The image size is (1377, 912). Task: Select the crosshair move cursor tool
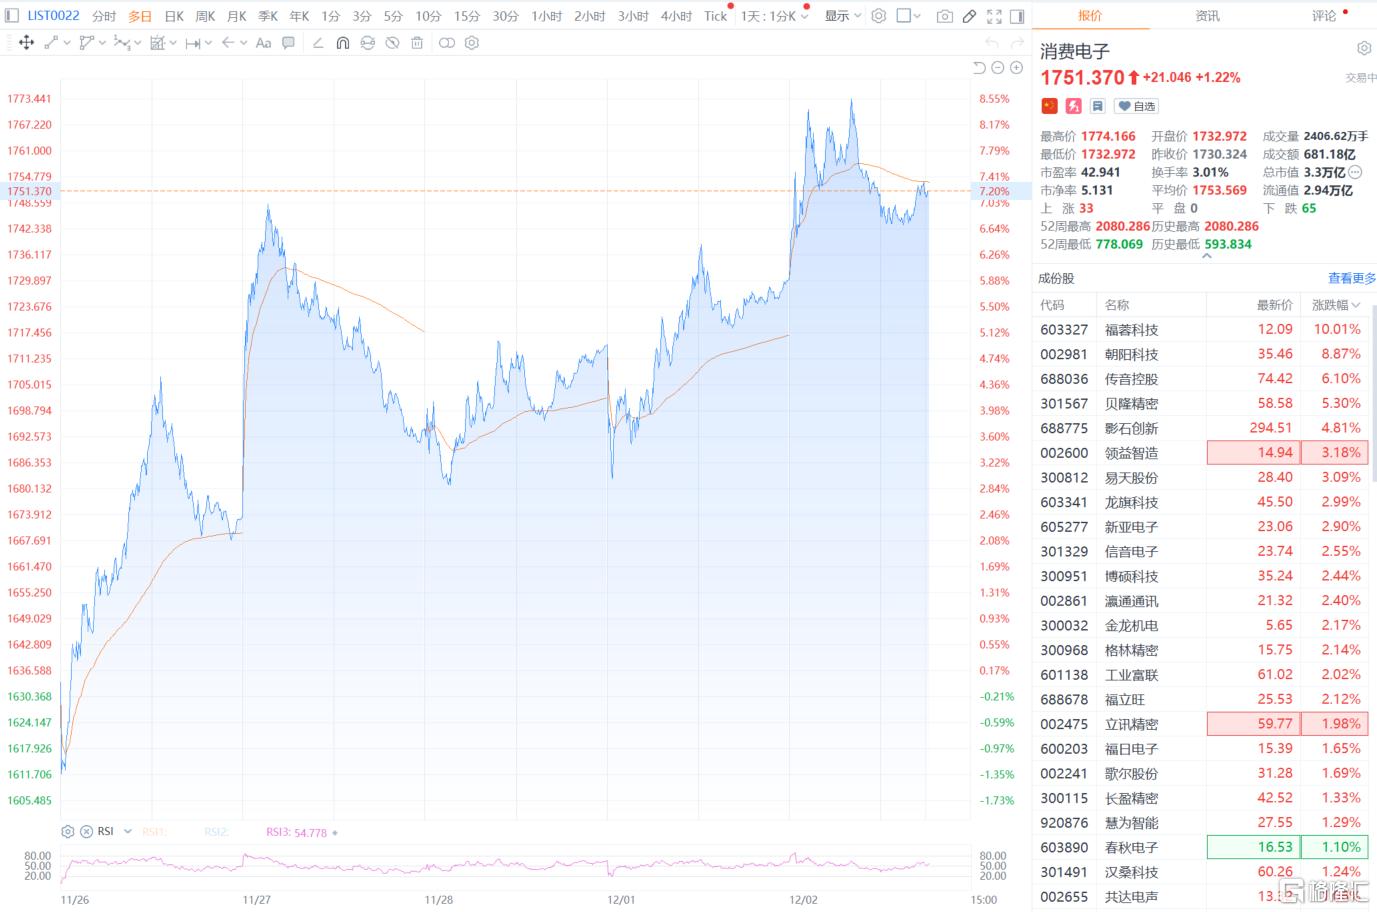(x=26, y=43)
